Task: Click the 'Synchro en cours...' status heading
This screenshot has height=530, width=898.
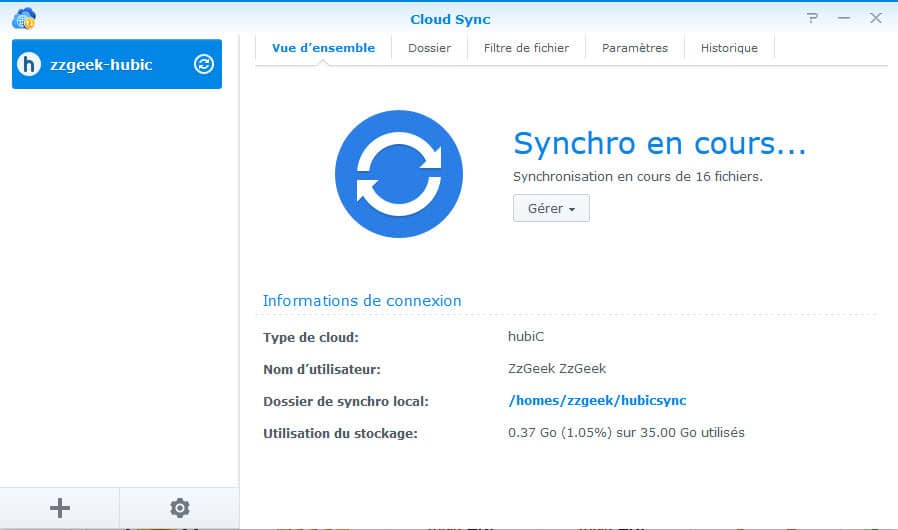Action: tap(659, 143)
